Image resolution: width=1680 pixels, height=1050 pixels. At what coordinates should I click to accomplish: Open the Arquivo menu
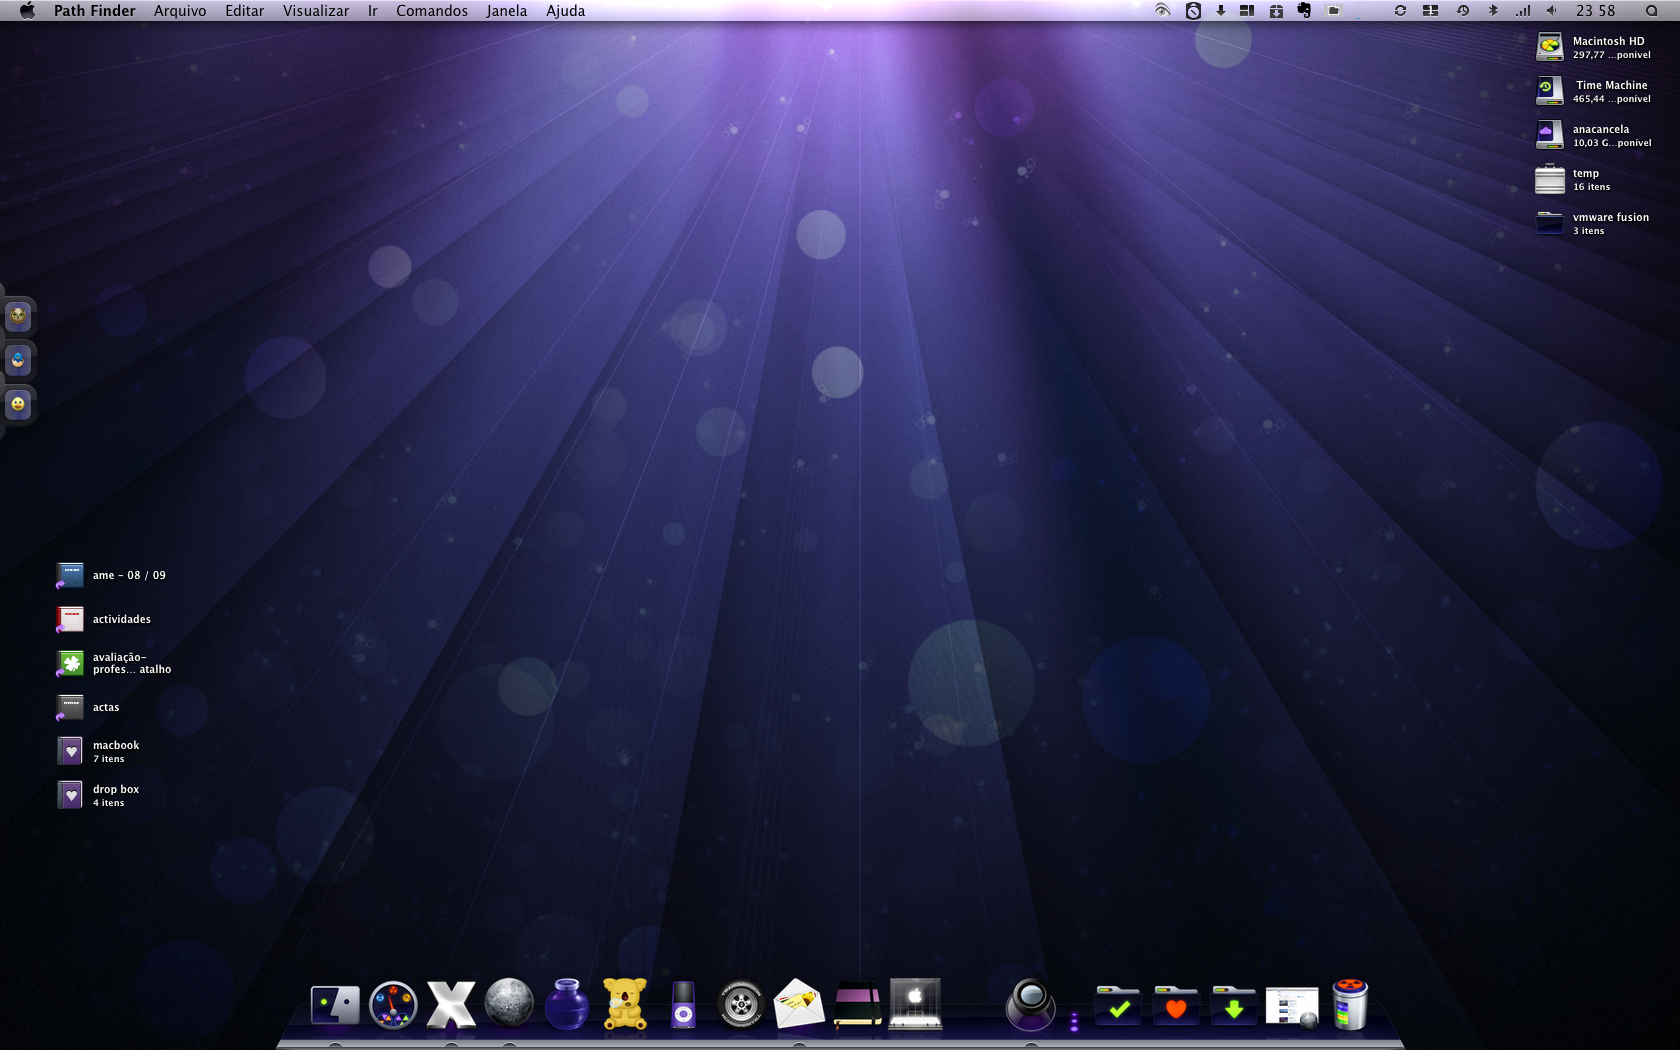180,11
